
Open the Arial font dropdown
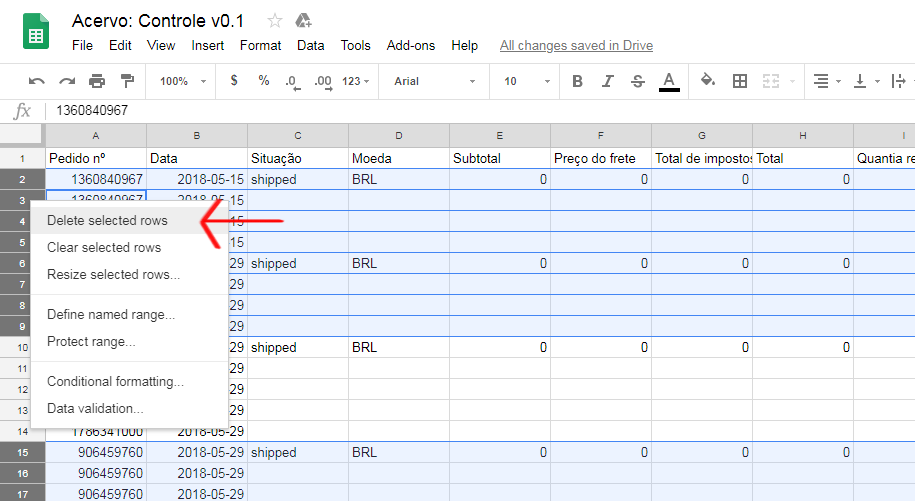434,81
